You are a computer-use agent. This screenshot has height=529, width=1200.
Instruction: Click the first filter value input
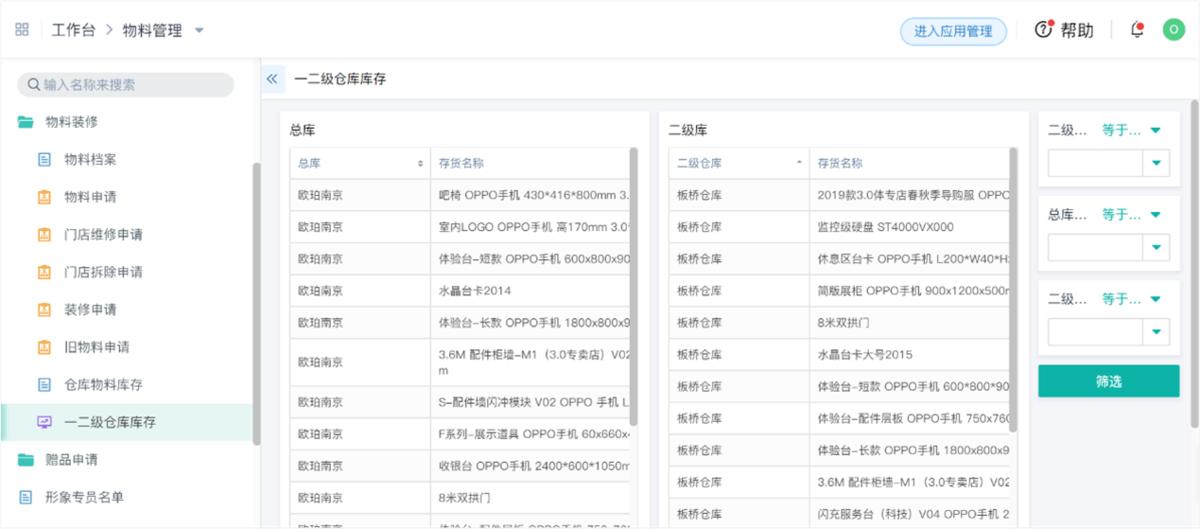(x=1096, y=163)
